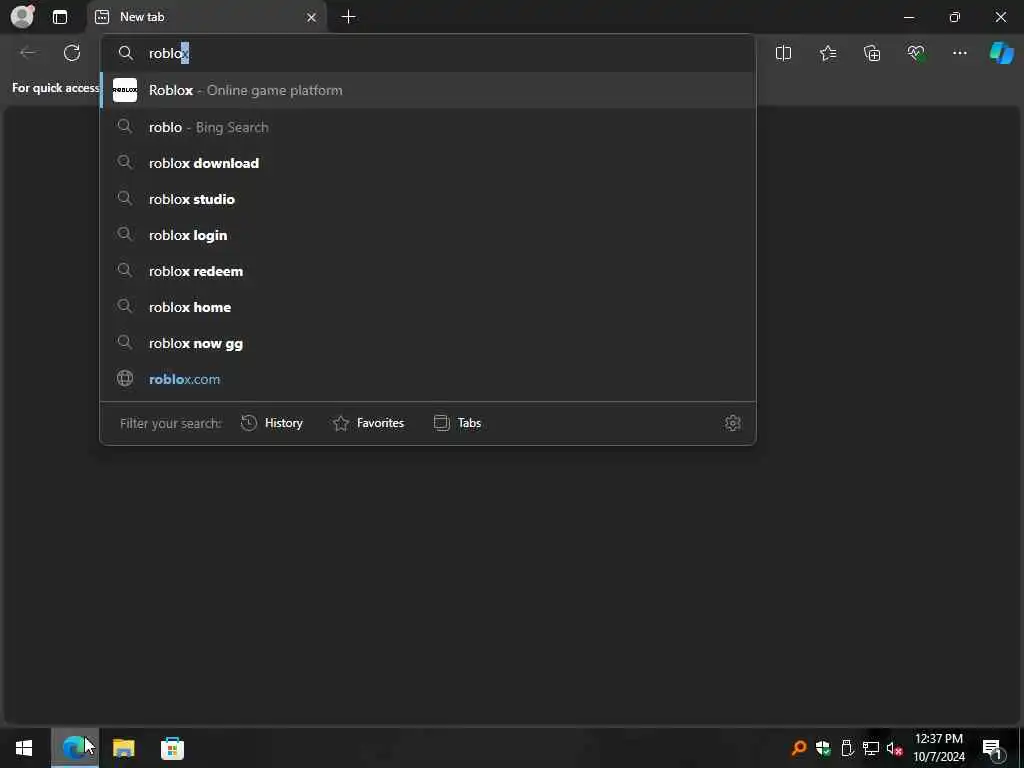Toggle split screen view
This screenshot has width=1024, height=768.
click(783, 53)
